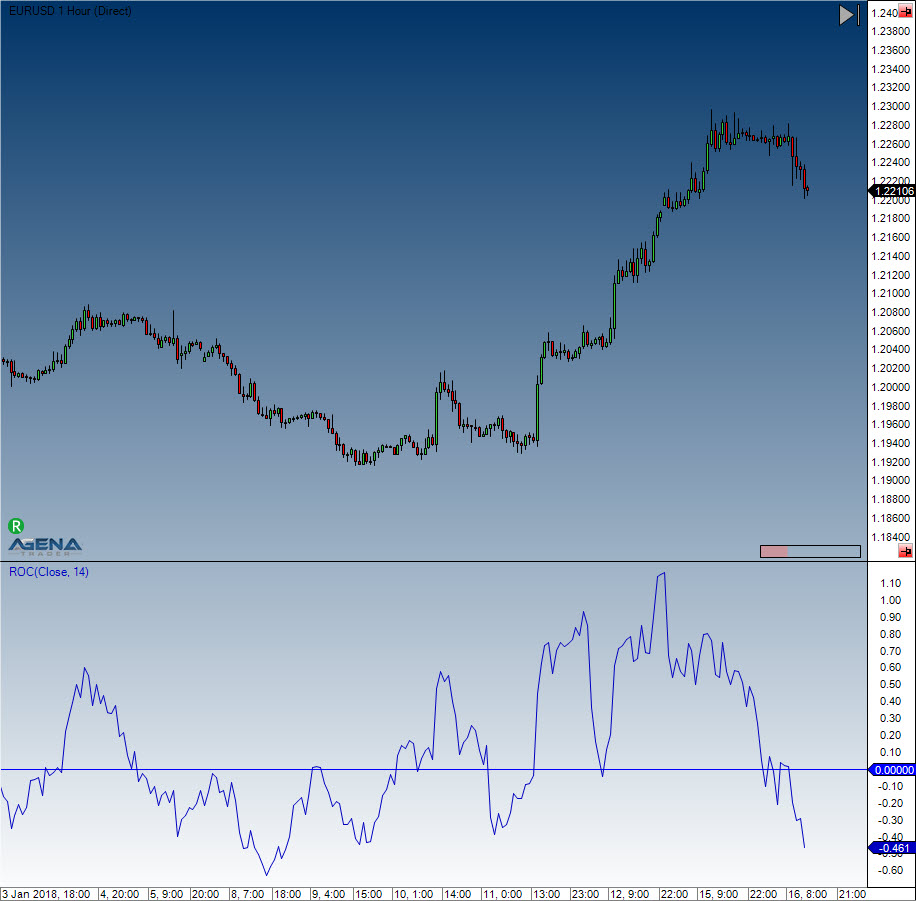Image resolution: width=916 pixels, height=901 pixels.
Task: Click the EURUSD 1 Hour (Direct) title
Action: (x=69, y=10)
